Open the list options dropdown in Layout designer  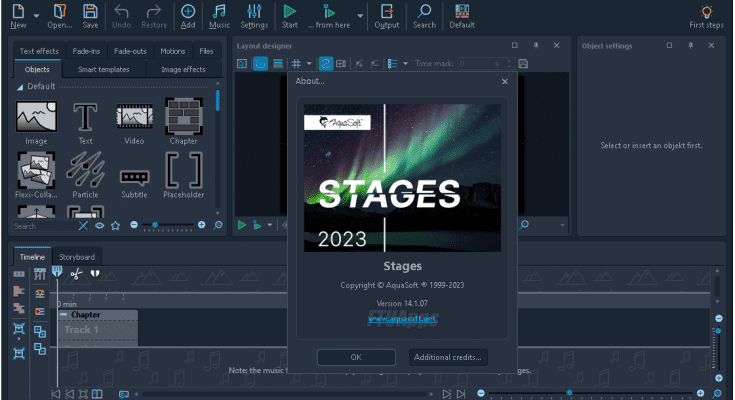(405, 63)
